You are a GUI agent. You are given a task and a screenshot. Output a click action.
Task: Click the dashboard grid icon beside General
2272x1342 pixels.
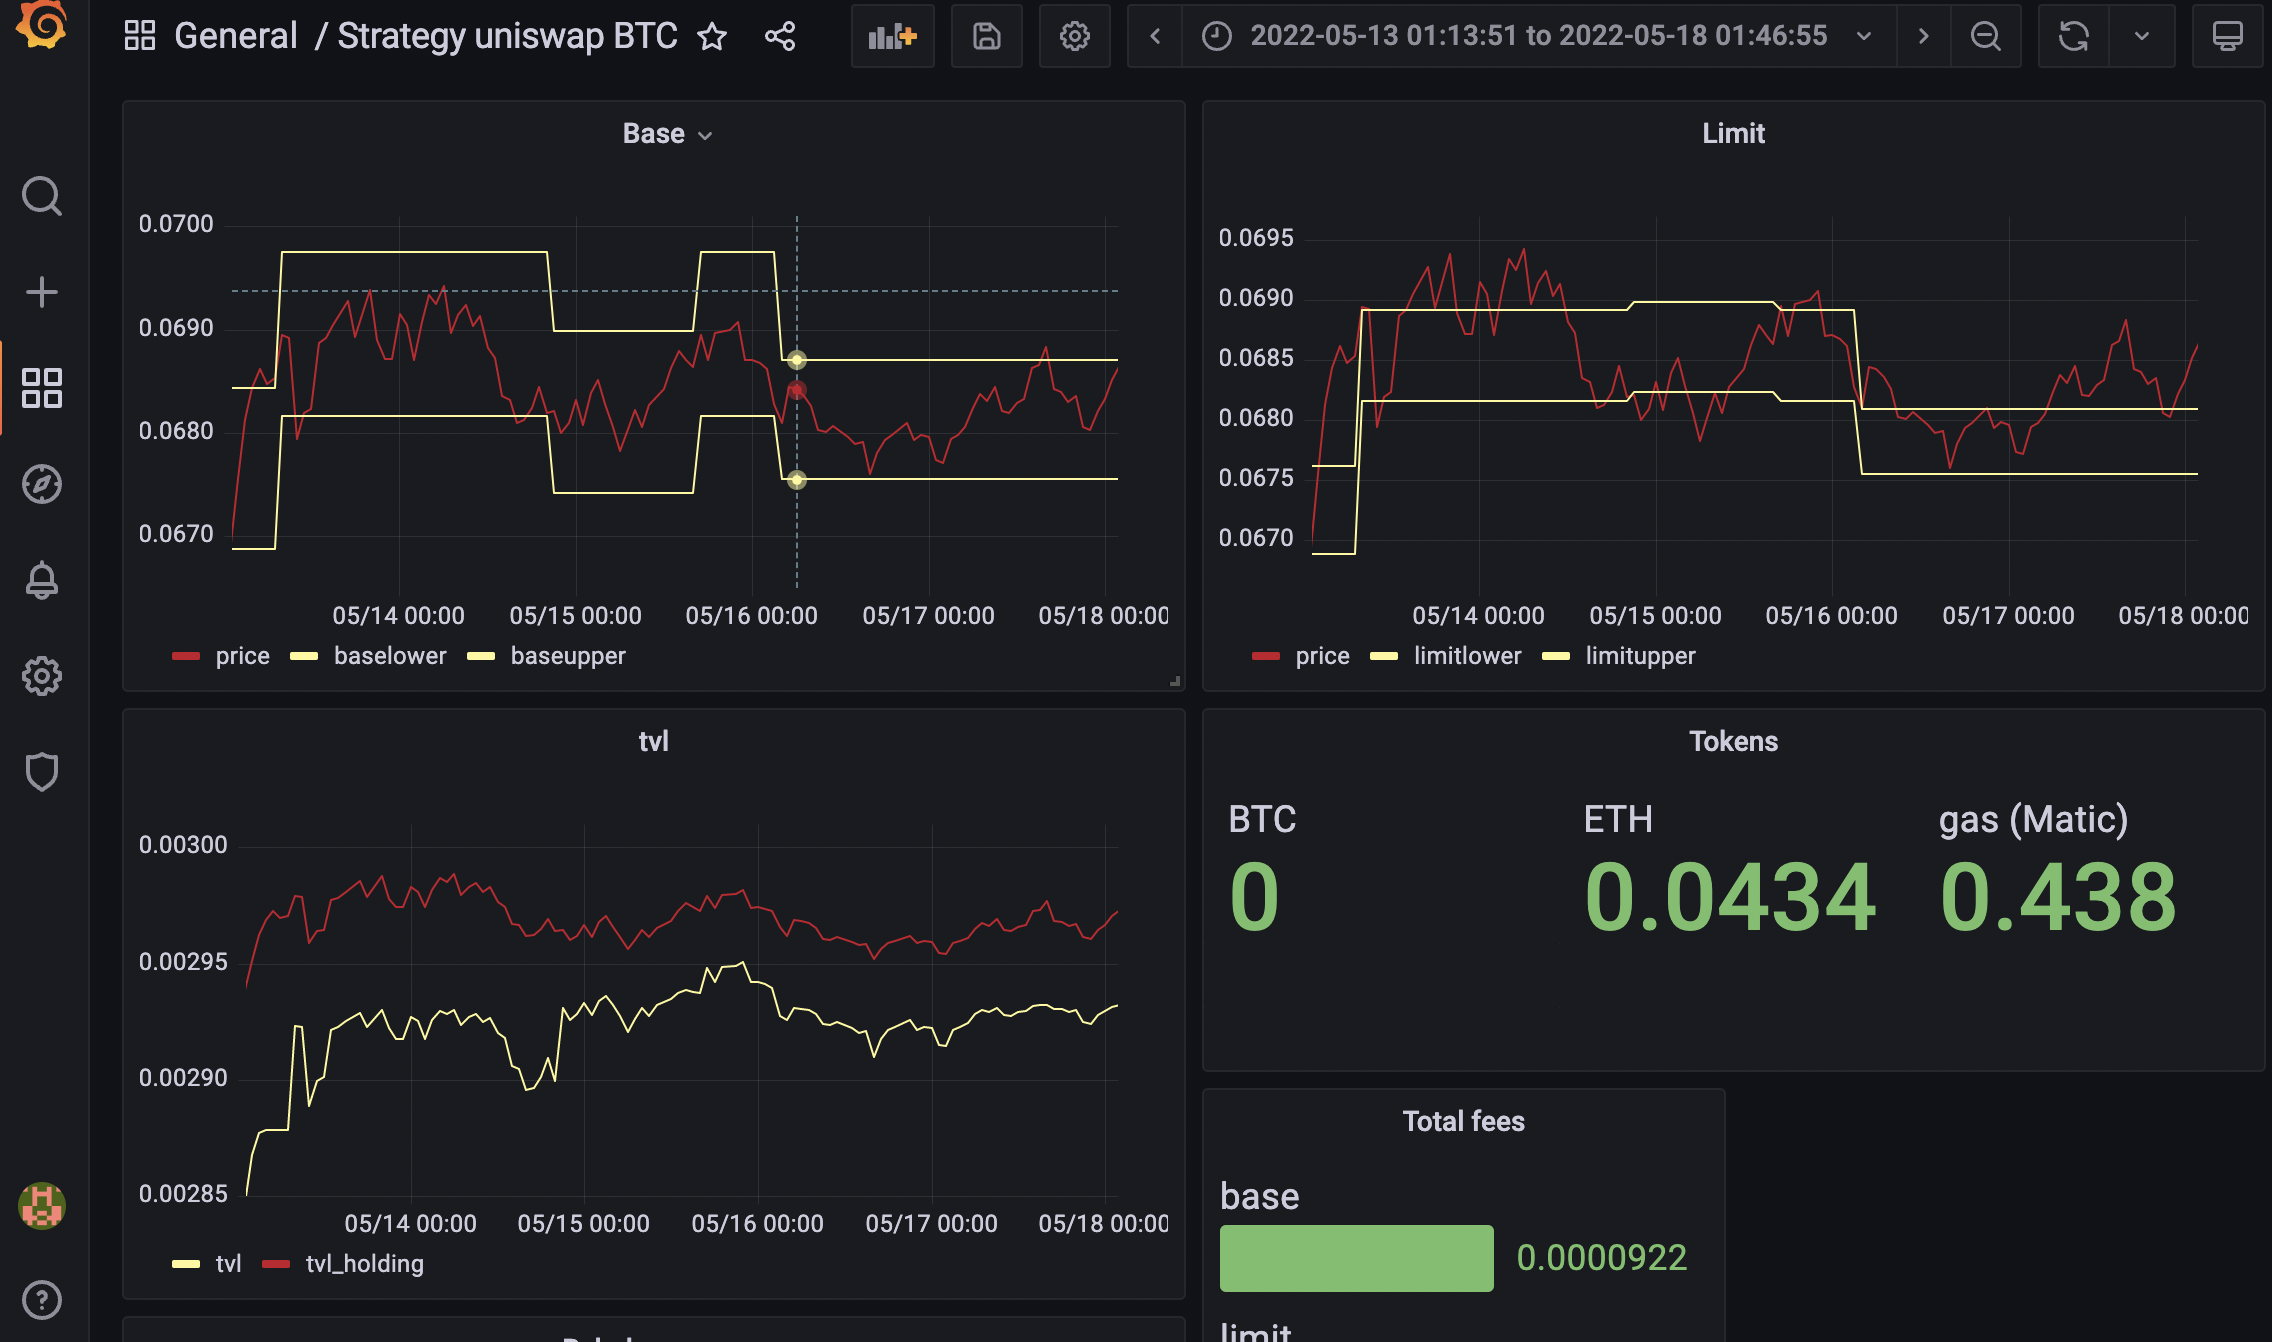click(139, 36)
